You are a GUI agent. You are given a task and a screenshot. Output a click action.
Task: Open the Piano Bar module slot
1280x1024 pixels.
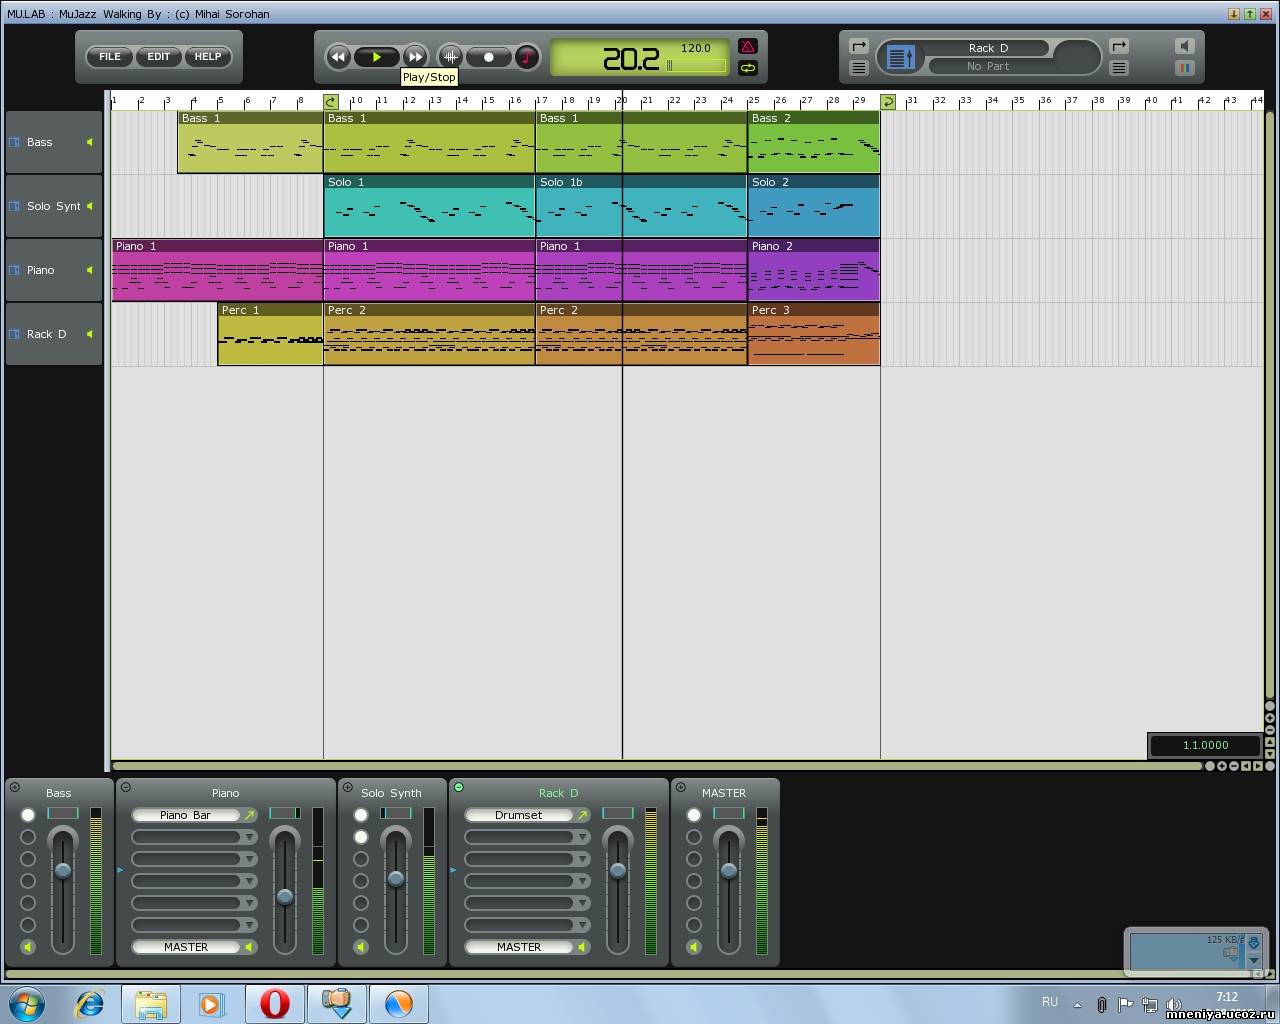[186, 815]
